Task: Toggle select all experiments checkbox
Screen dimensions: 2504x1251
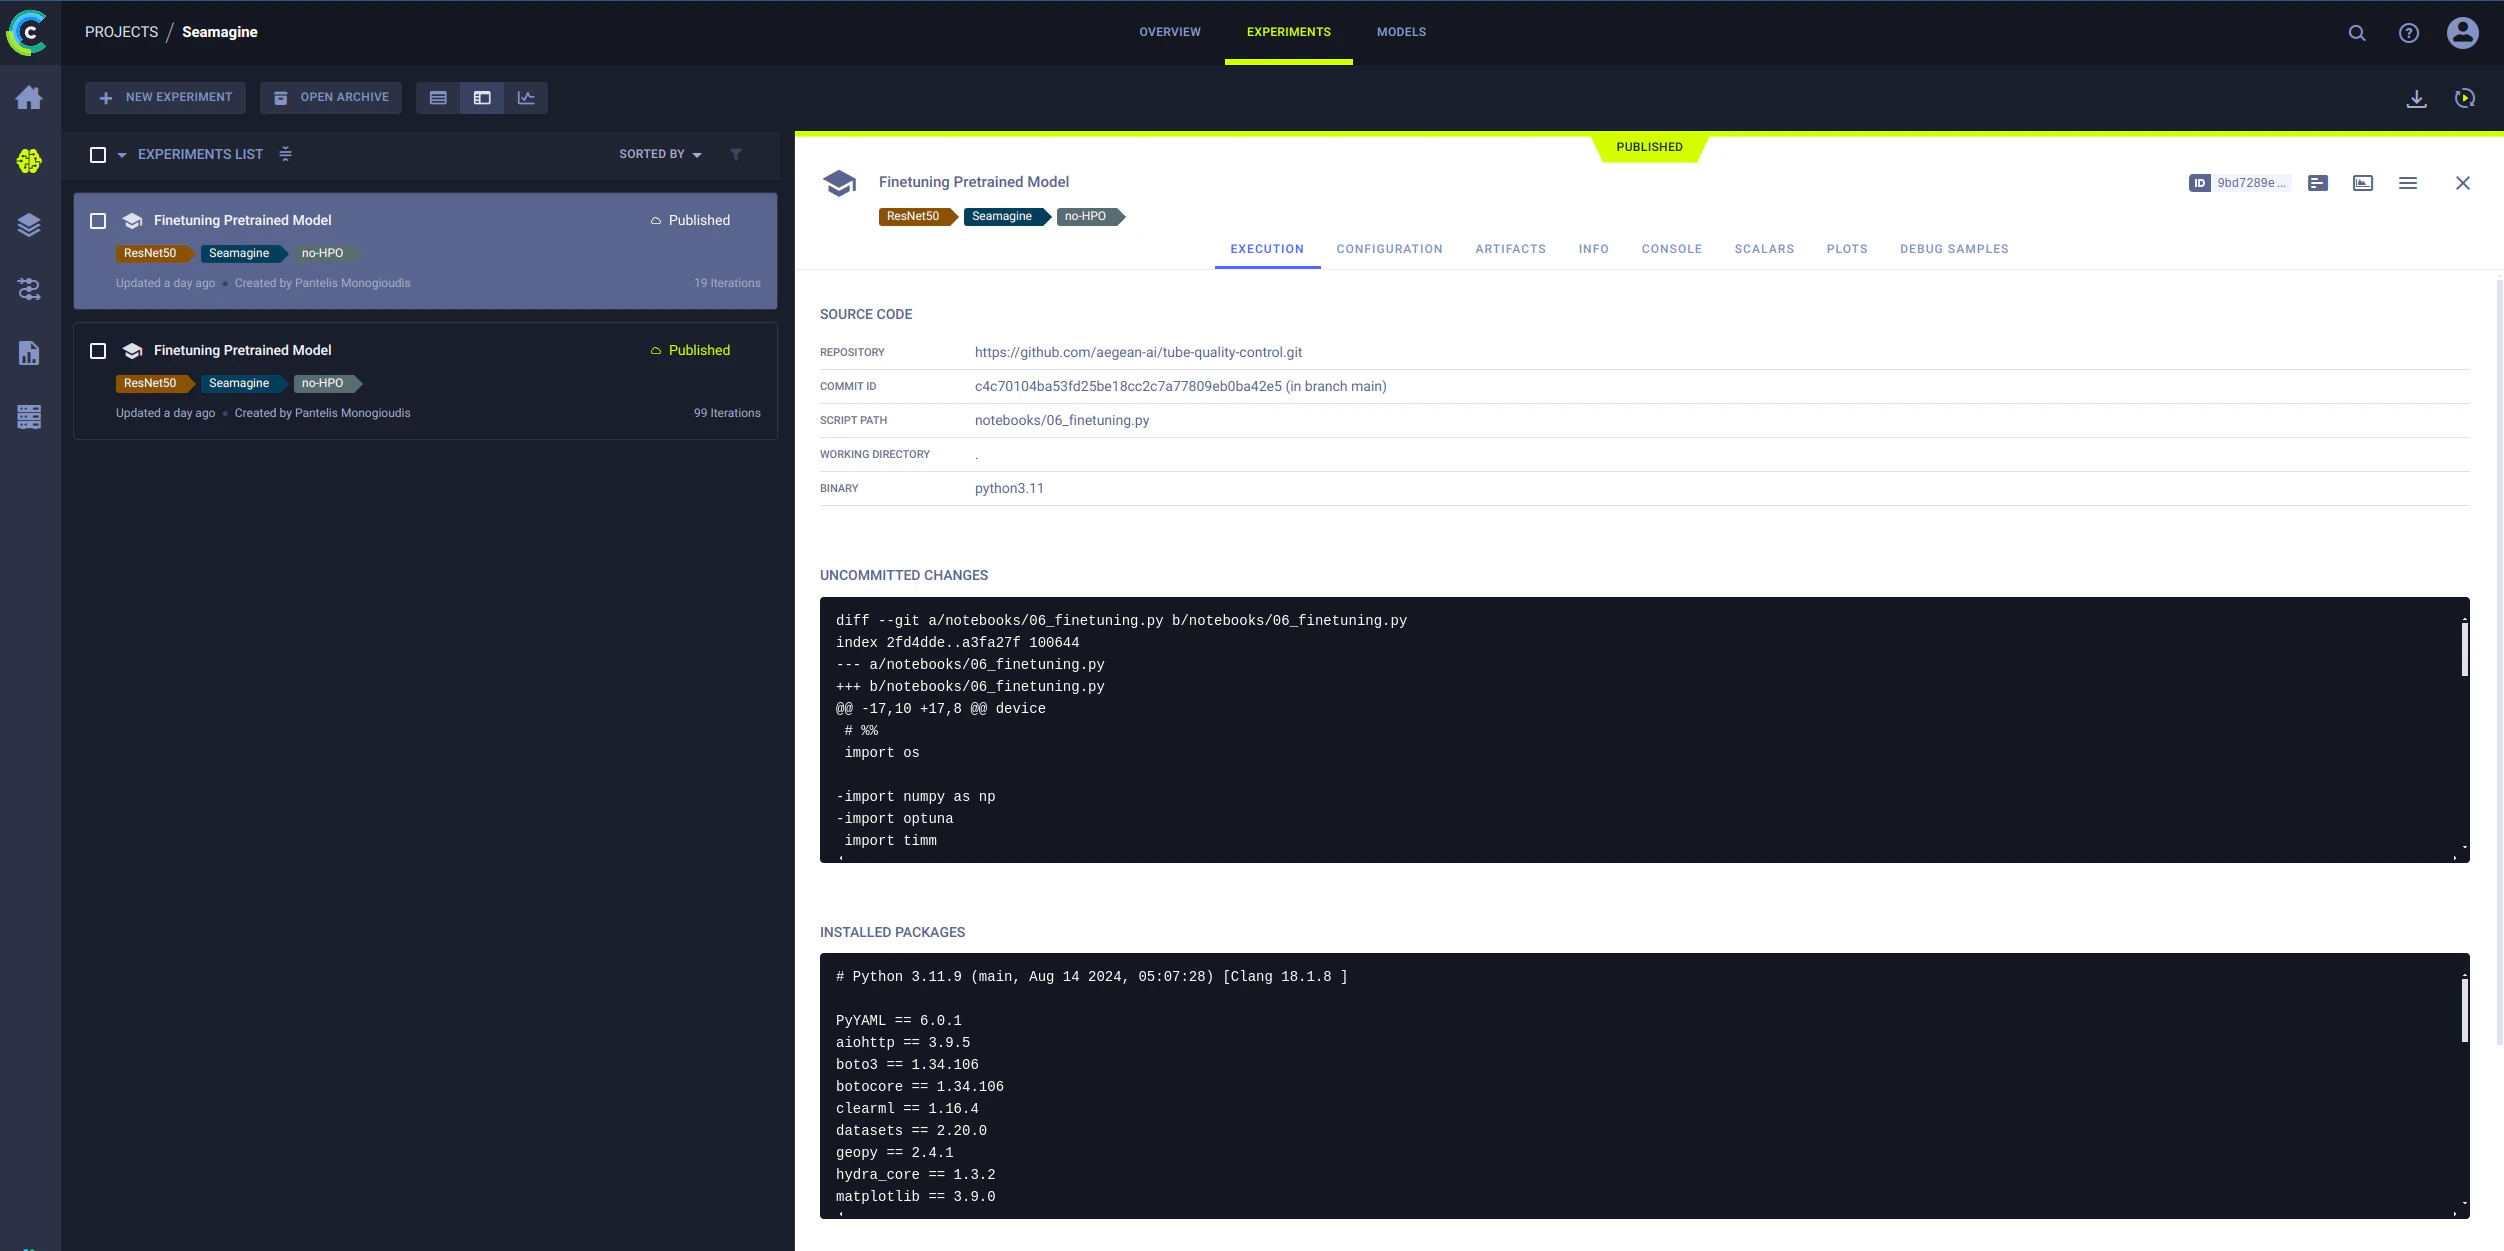Action: [98, 154]
